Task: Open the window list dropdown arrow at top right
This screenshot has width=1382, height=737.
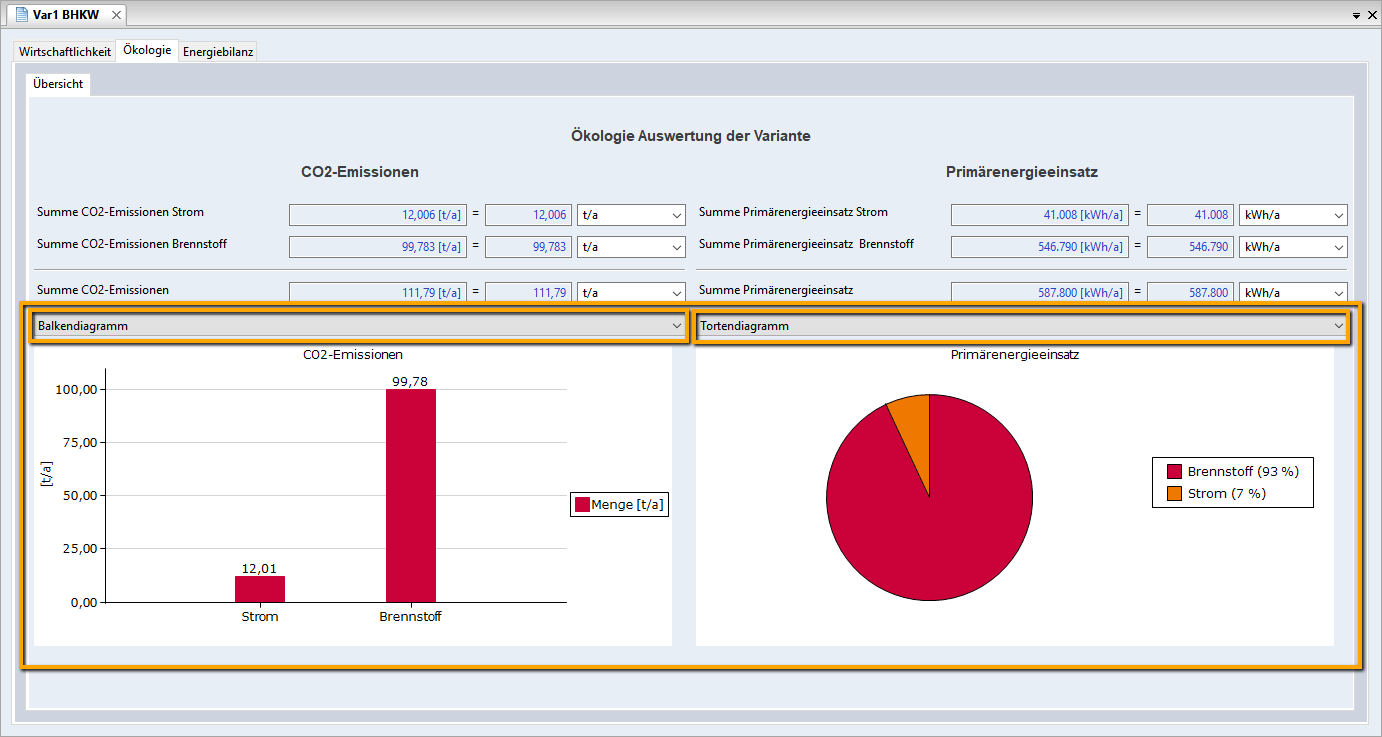Action: pyautogui.click(x=1356, y=16)
